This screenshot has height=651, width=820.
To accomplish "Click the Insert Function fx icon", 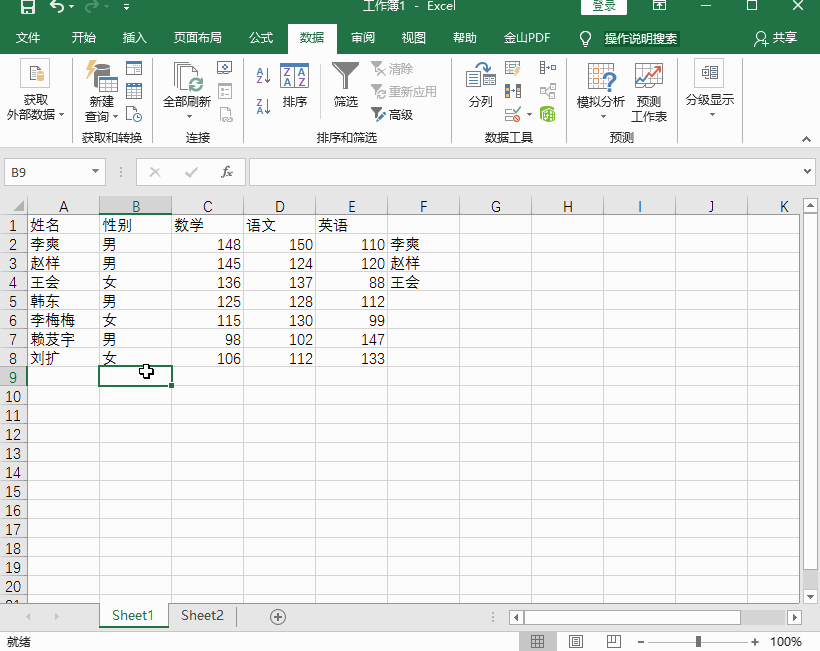I will (227, 172).
